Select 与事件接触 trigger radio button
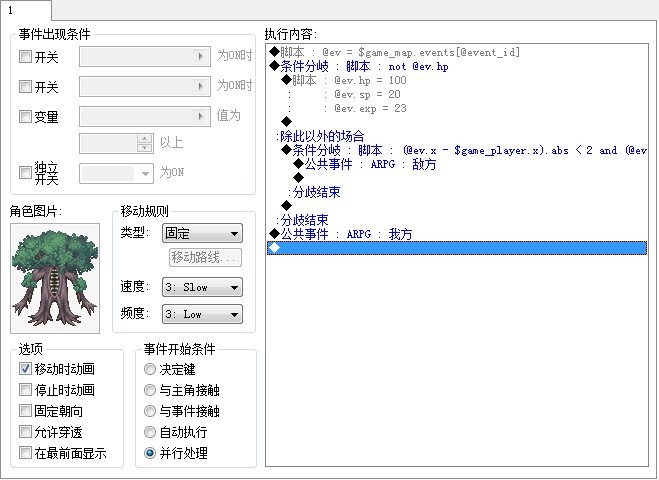 pos(150,411)
